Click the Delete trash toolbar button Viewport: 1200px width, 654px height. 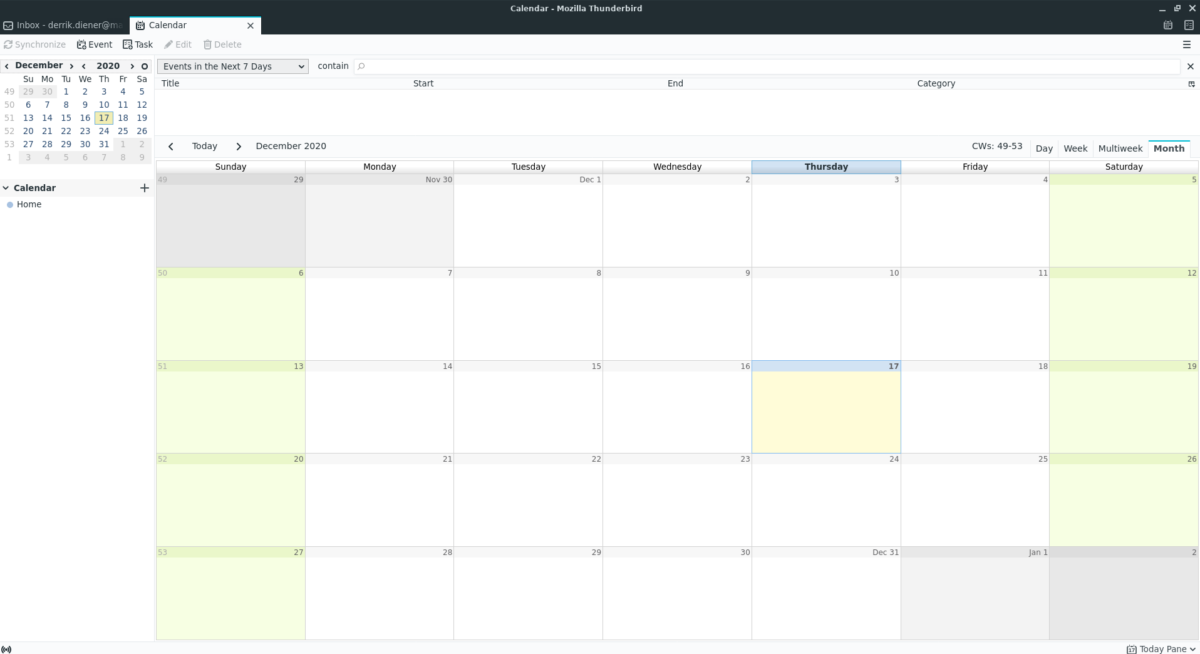click(222, 44)
